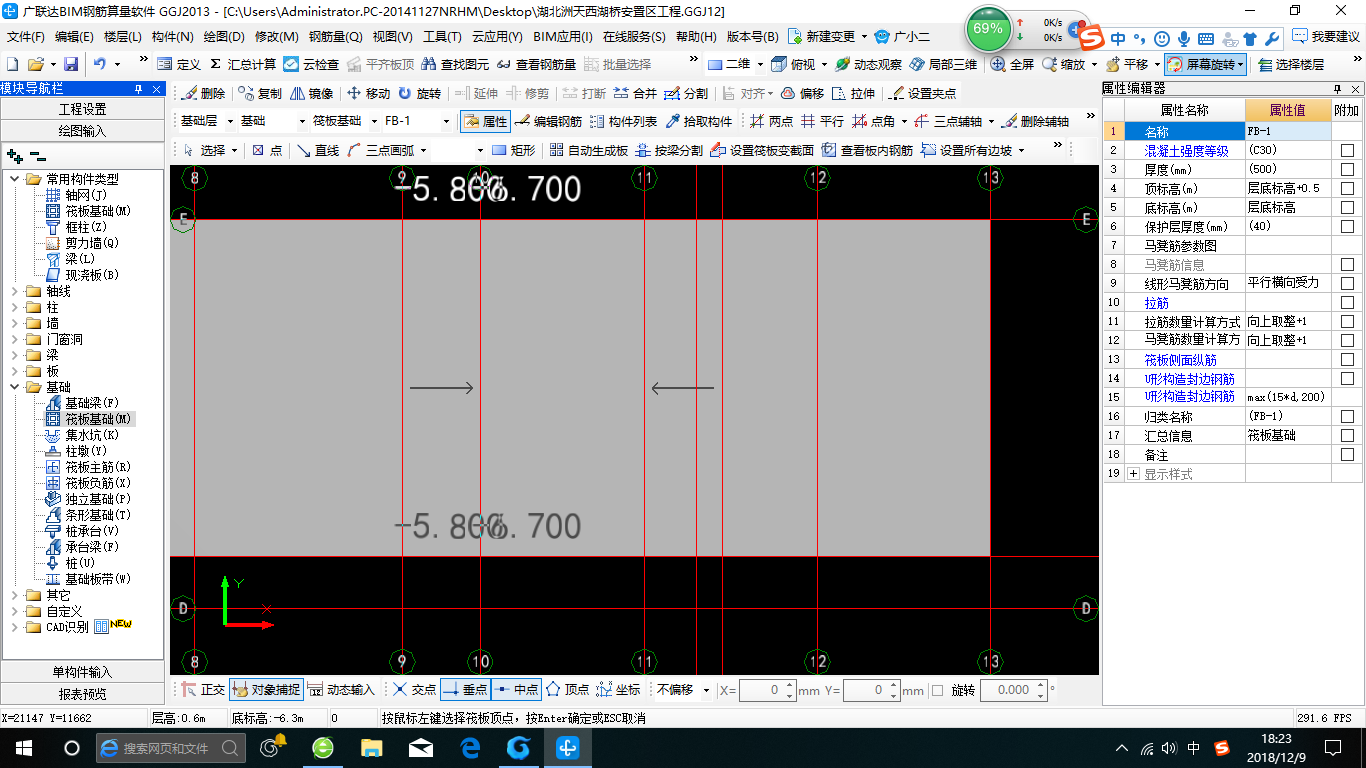Choose the 移动 move tool
The width and height of the screenshot is (1366, 768).
coord(368,93)
